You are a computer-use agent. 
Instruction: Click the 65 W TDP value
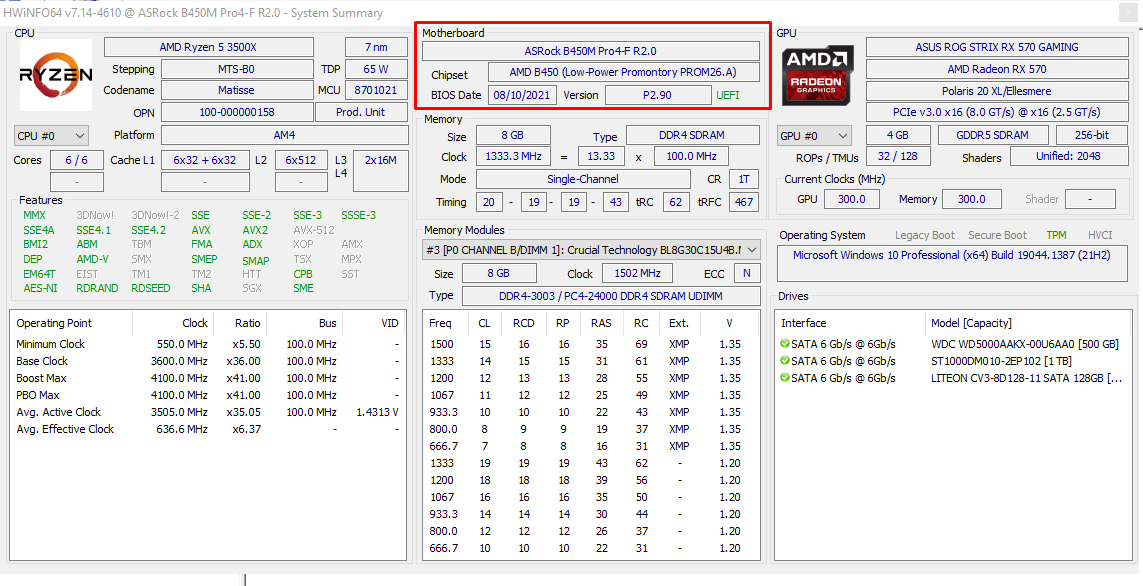coord(376,69)
